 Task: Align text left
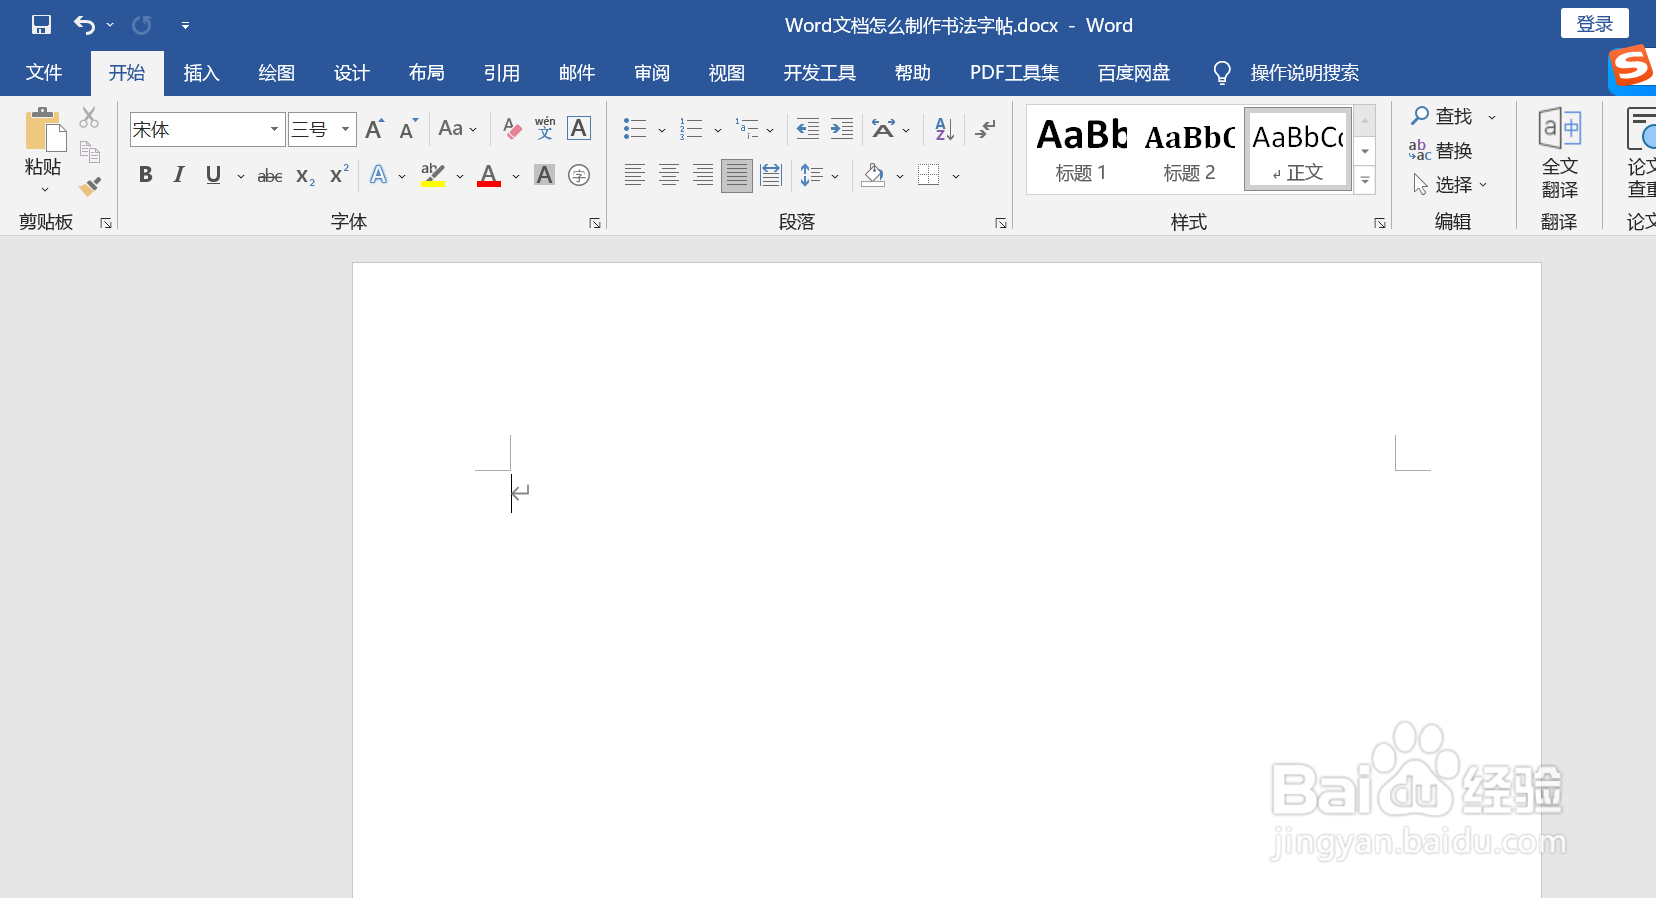coord(635,175)
